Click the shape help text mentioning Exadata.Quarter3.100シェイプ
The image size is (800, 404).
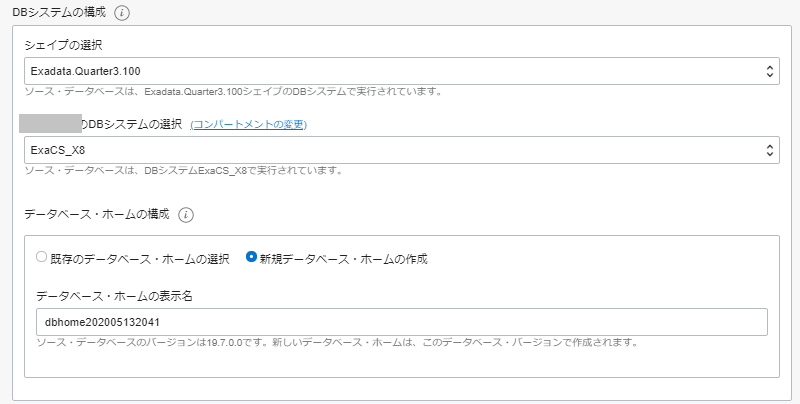click(233, 92)
